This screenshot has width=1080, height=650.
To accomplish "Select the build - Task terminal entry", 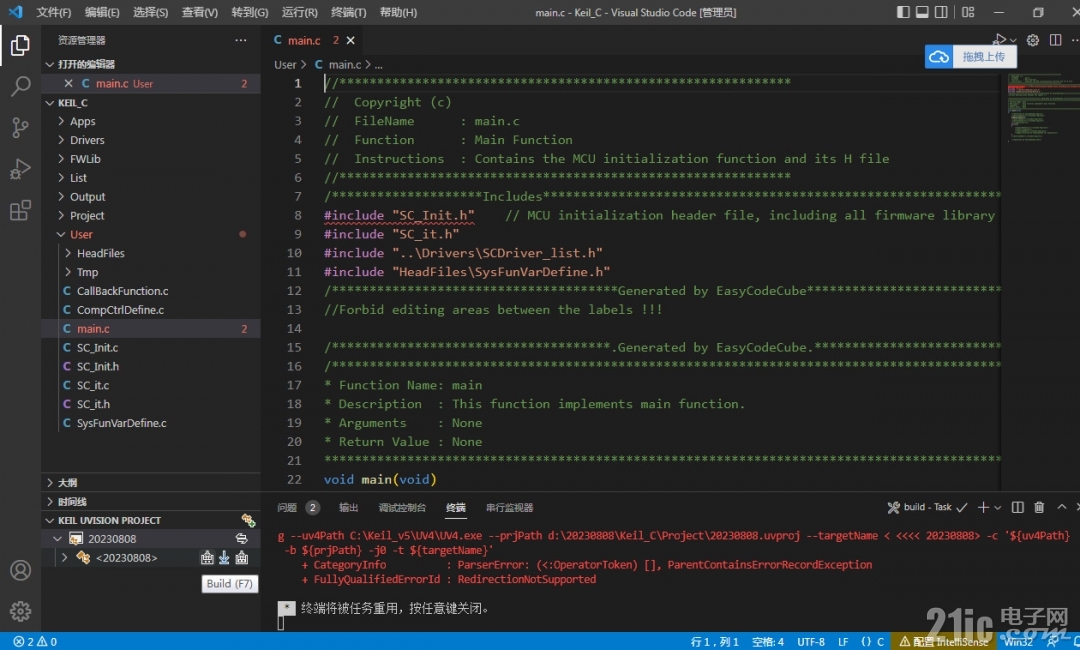I will (927, 507).
